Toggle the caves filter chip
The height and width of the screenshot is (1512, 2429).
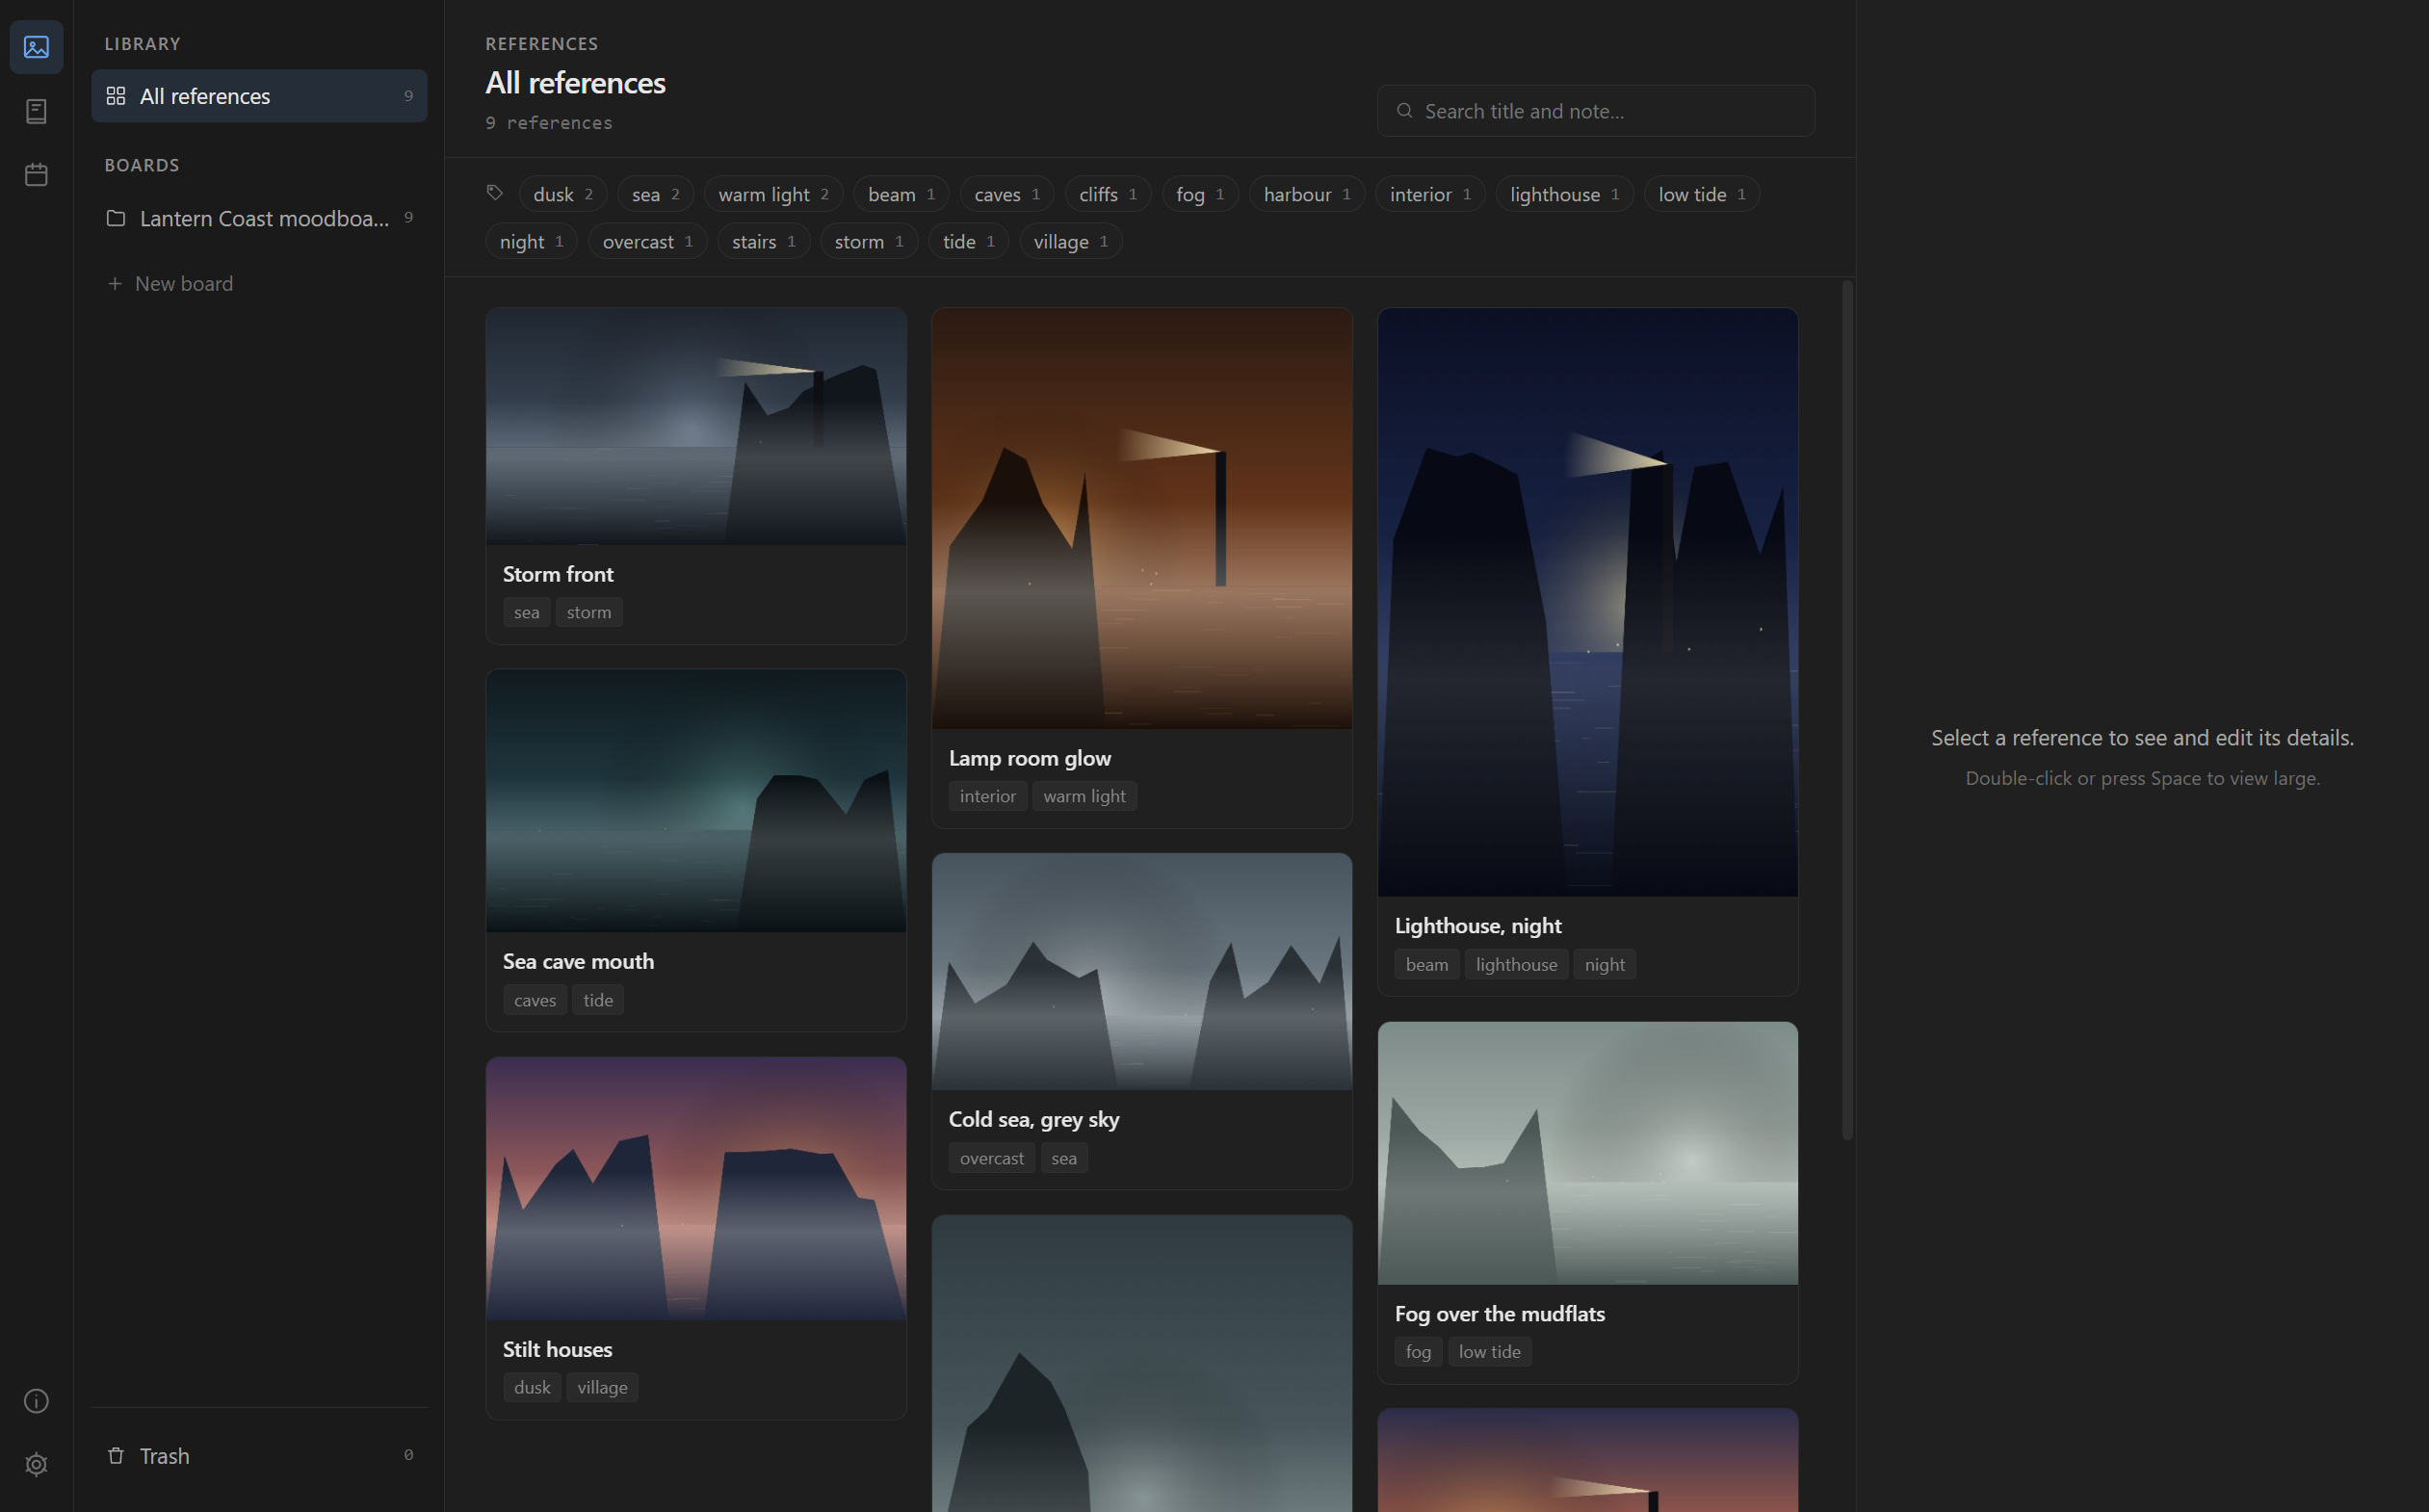[x=1007, y=194]
